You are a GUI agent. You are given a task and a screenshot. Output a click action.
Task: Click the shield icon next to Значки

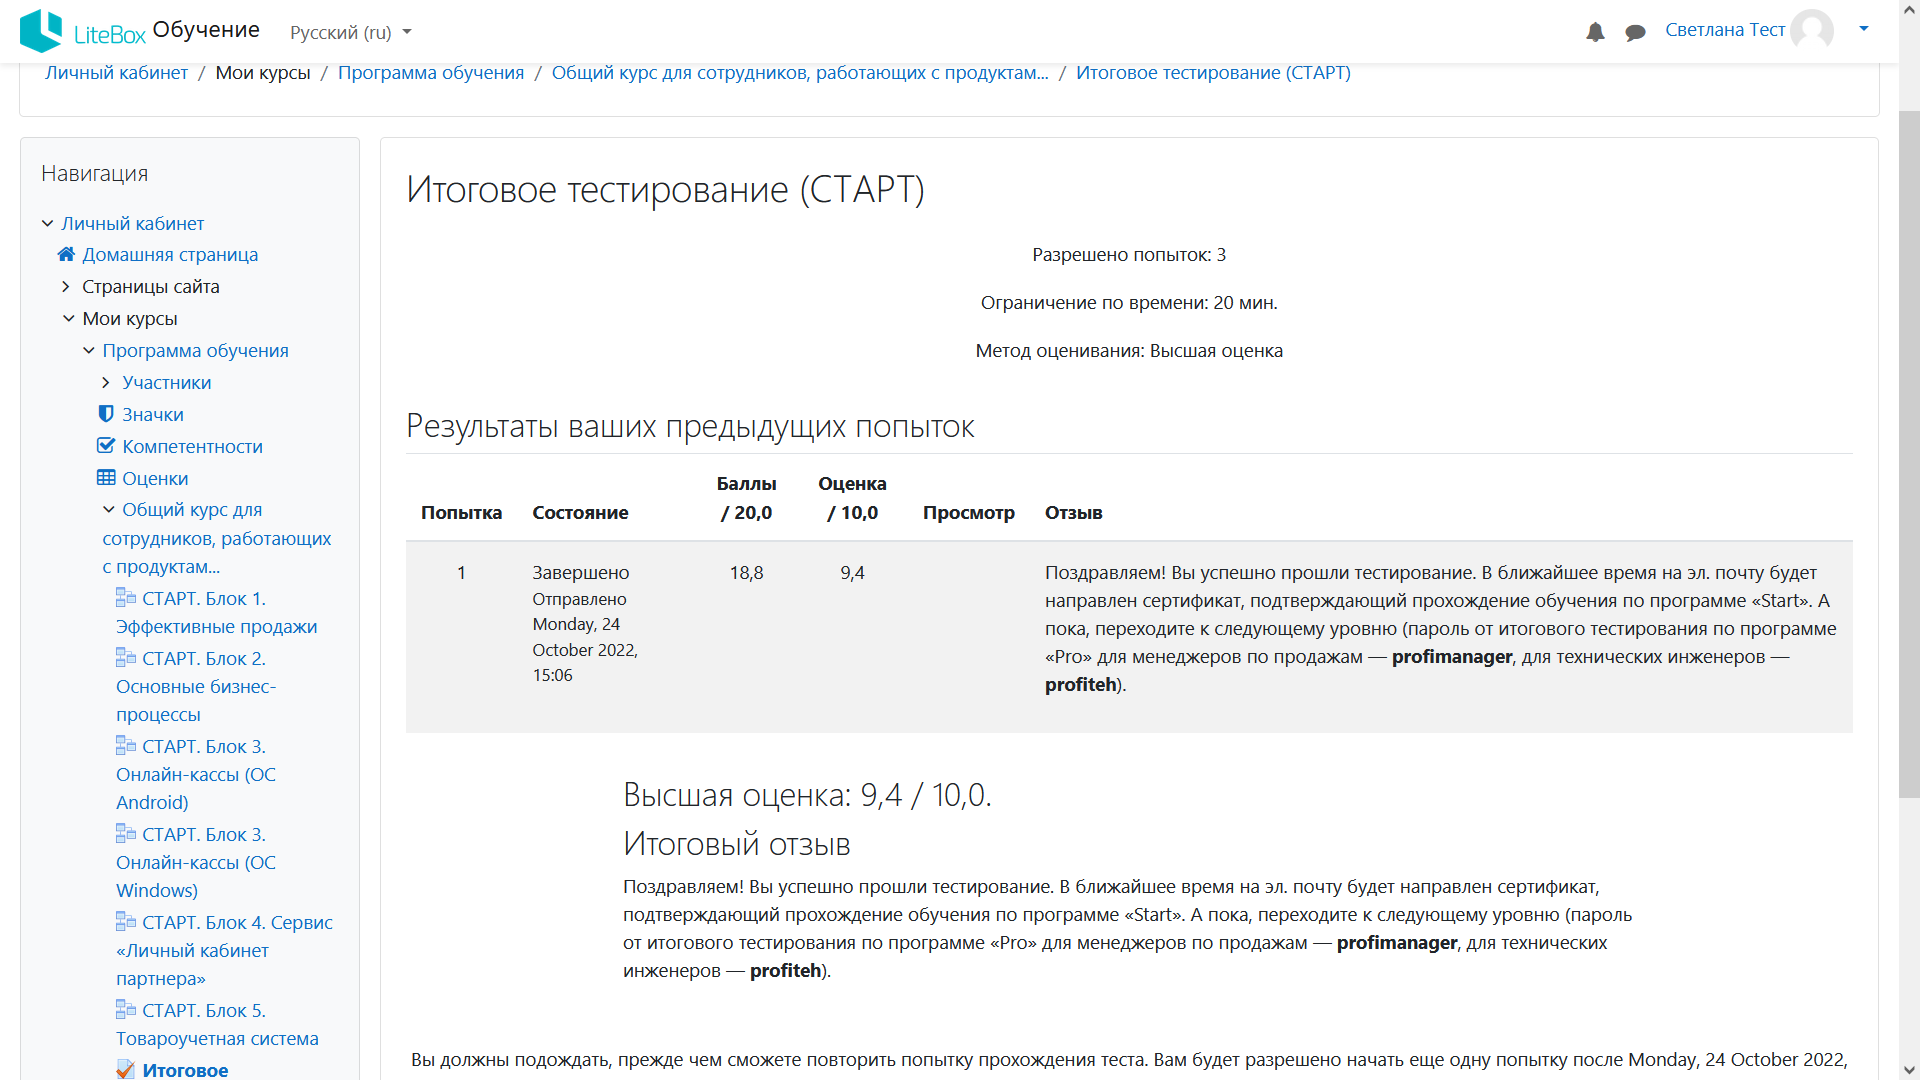click(x=106, y=414)
